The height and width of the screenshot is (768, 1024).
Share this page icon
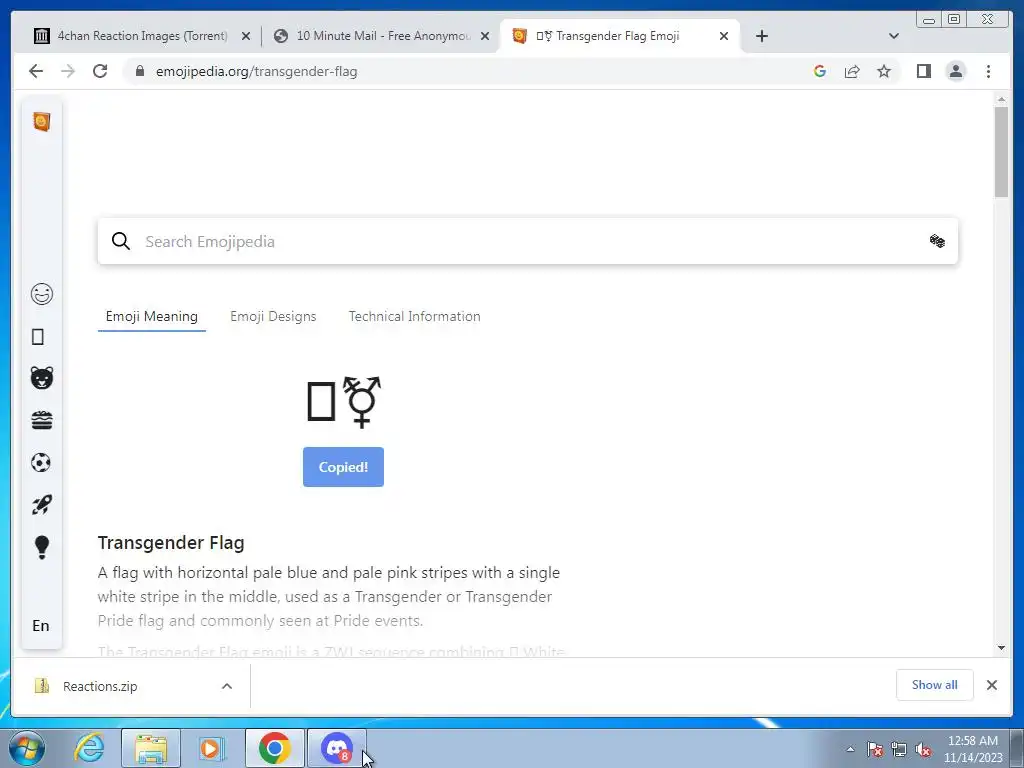852,71
